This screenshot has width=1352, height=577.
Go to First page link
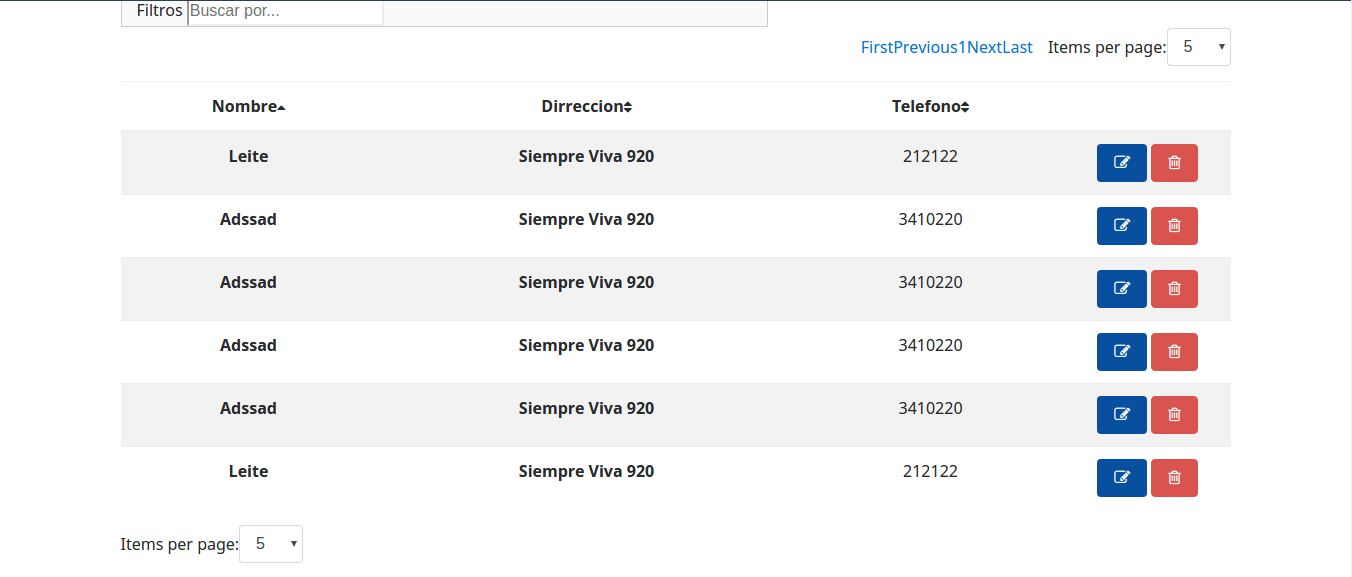(x=876, y=47)
